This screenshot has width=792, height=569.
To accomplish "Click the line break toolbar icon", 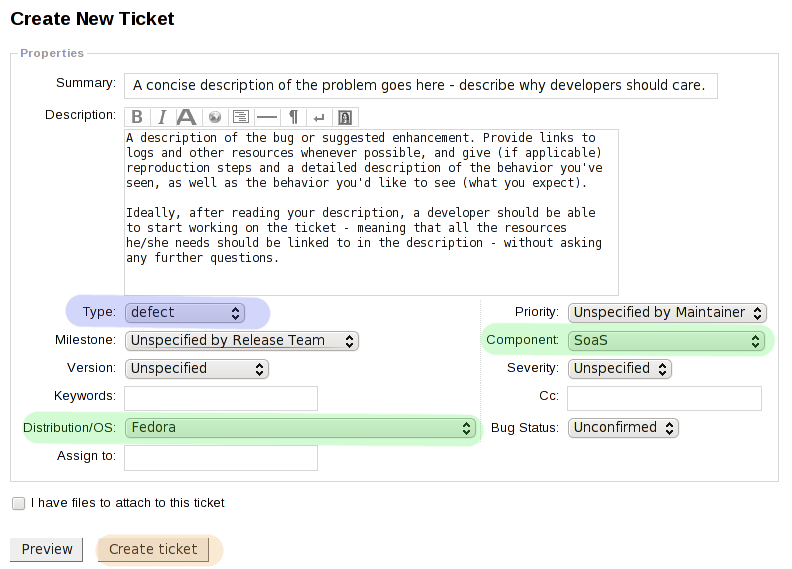I will click(x=319, y=116).
